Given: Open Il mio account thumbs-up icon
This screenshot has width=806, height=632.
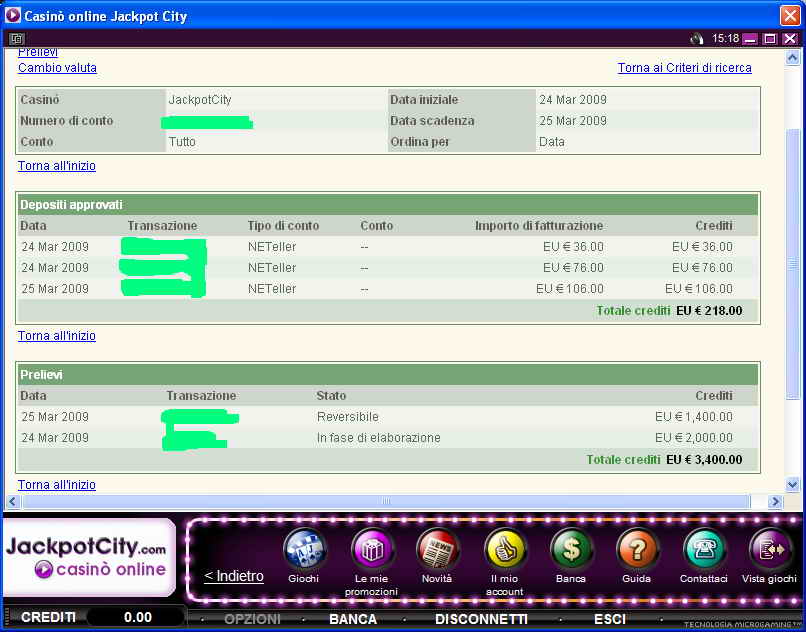Looking at the screenshot, I should (505, 549).
